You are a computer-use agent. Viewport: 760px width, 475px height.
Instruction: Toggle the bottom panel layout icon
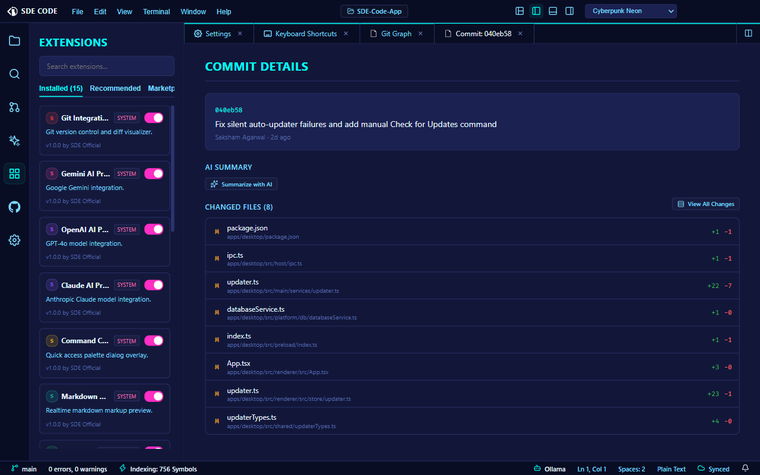click(x=553, y=11)
